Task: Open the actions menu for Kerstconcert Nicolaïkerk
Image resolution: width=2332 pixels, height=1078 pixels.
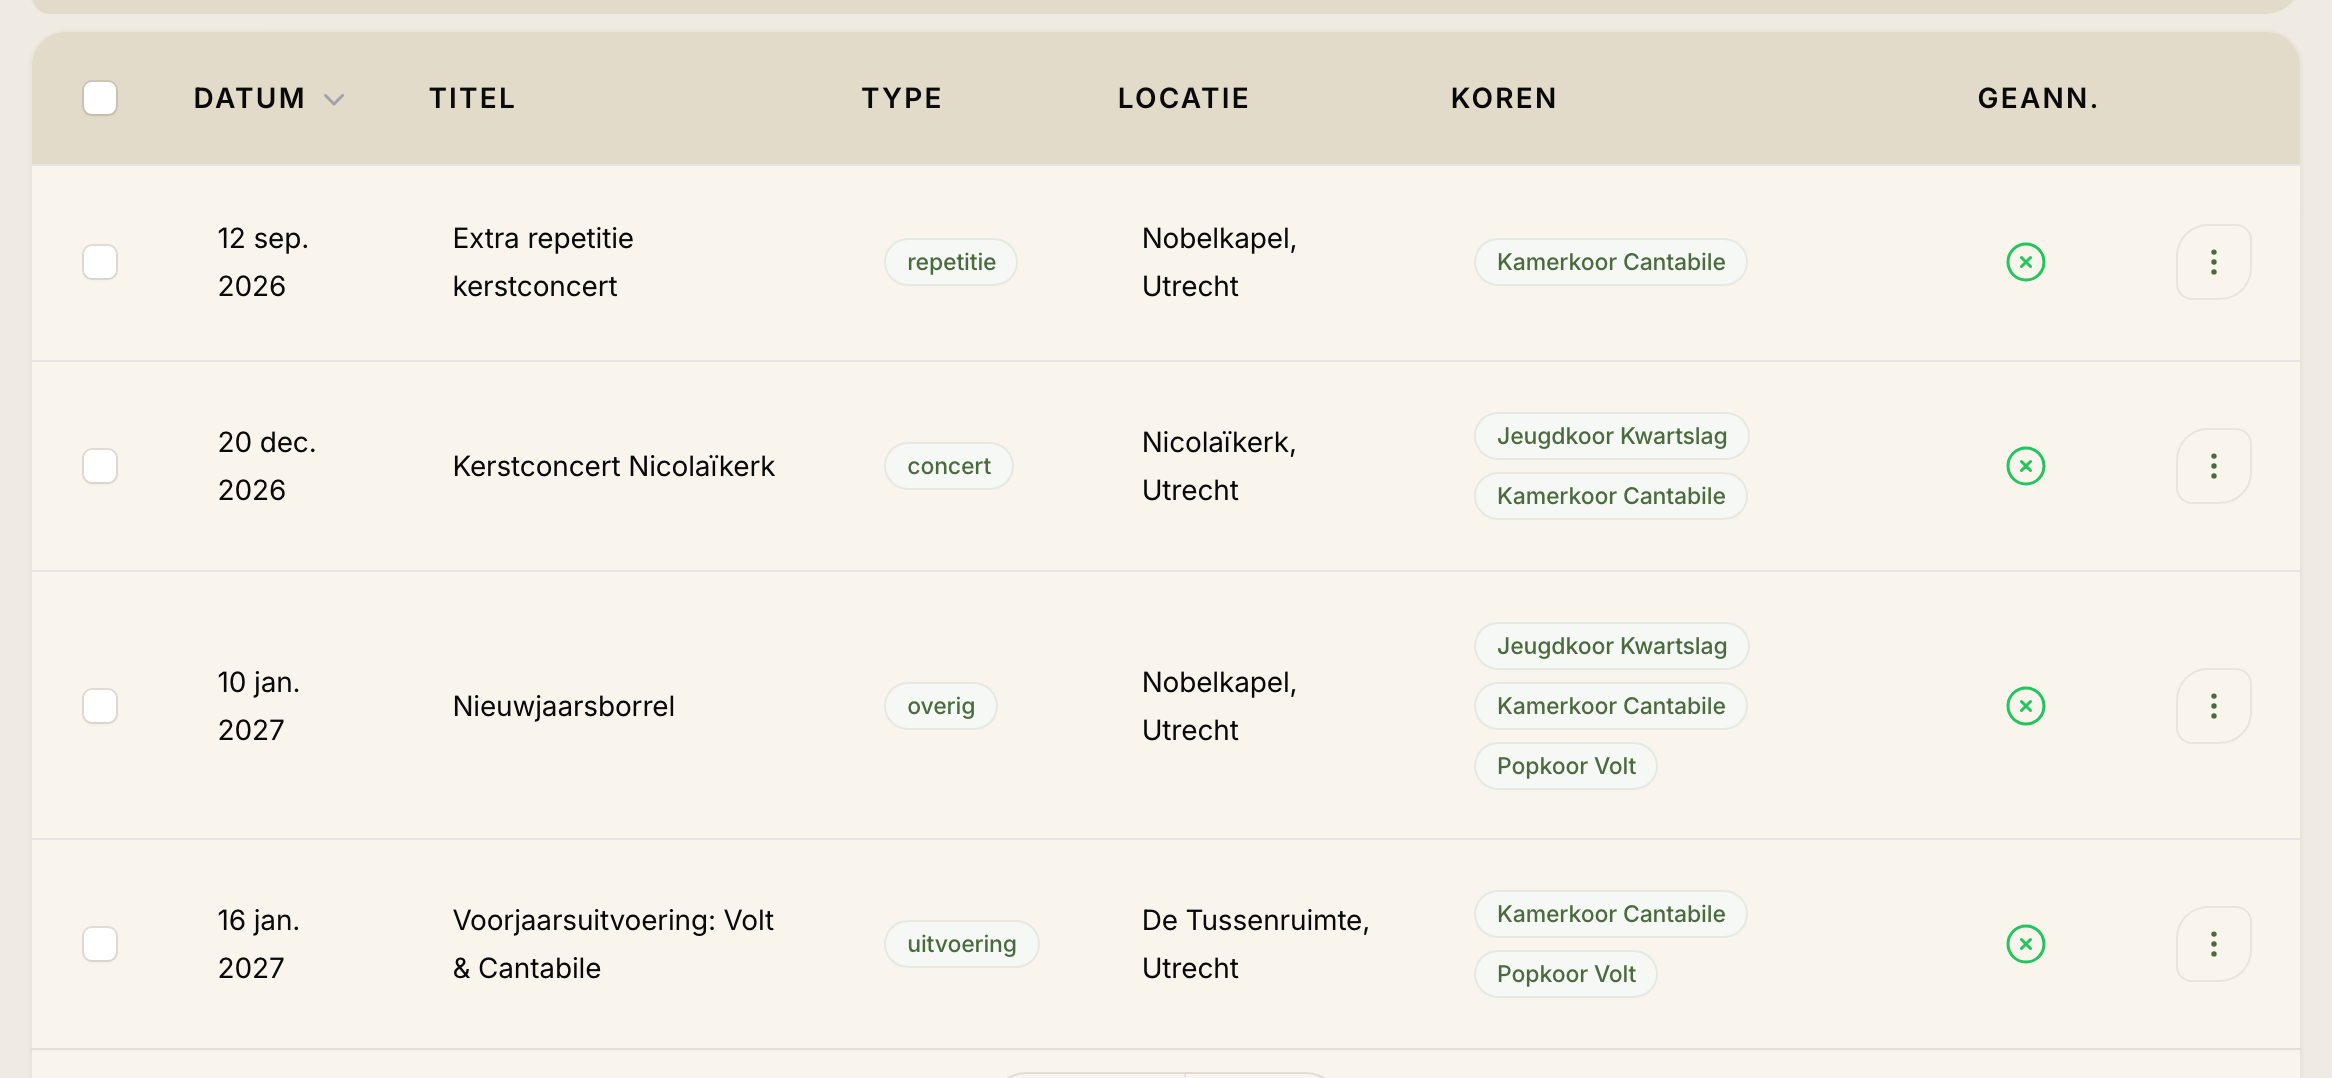Action: [2213, 466]
